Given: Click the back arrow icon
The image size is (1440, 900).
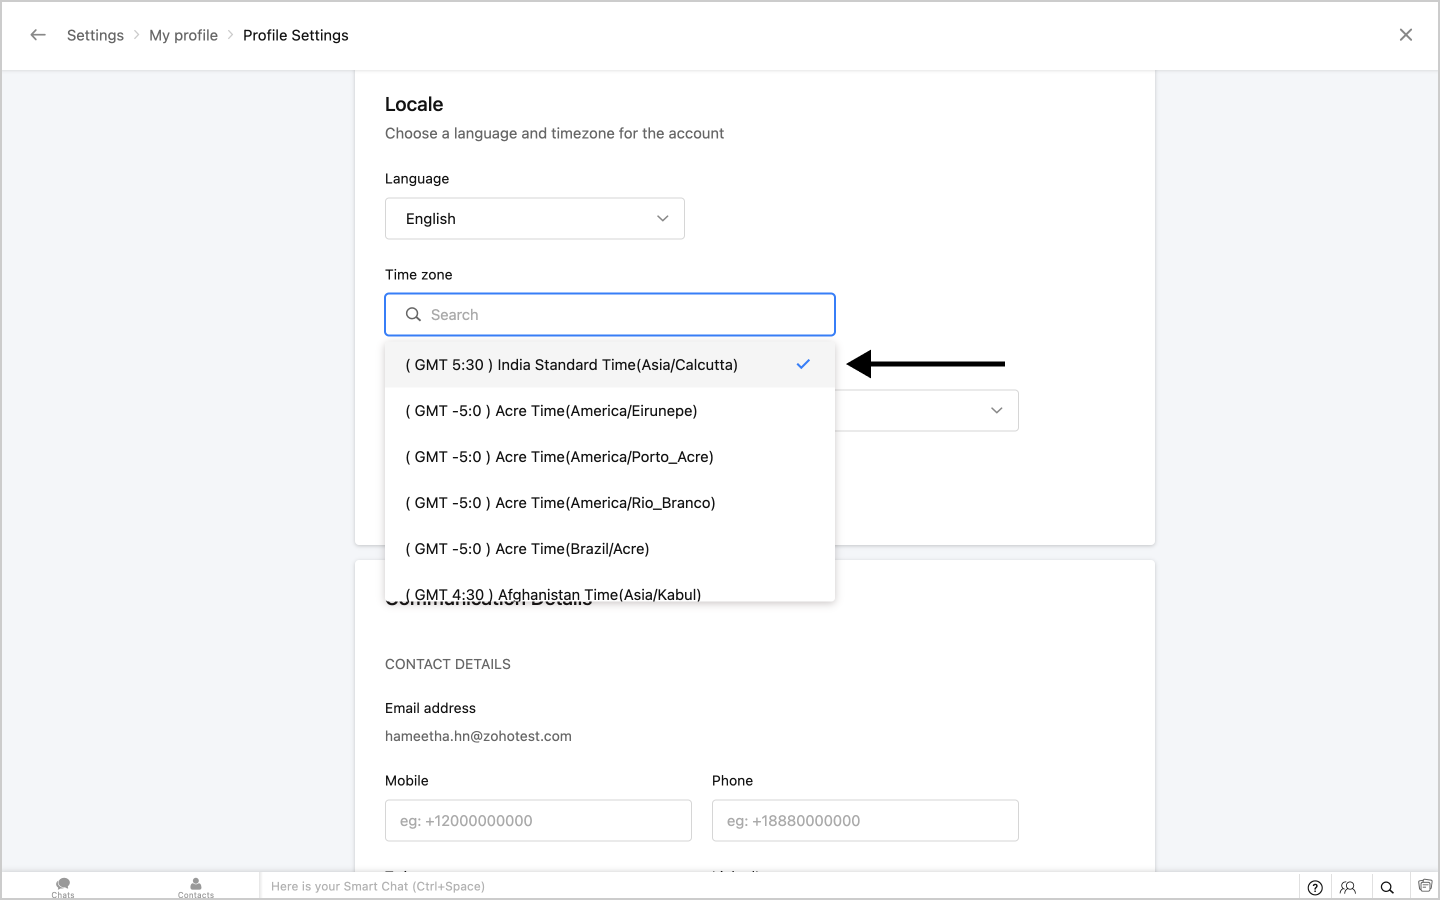Looking at the screenshot, I should 38,35.
